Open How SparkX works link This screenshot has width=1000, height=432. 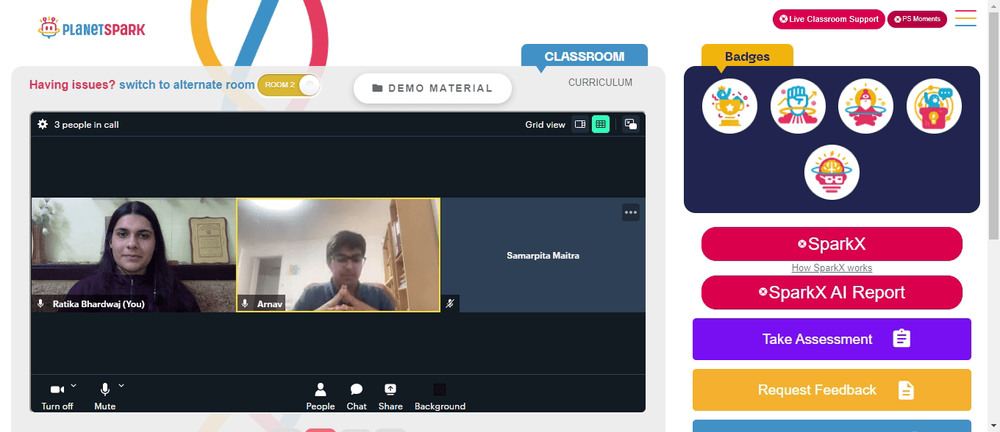coord(832,268)
